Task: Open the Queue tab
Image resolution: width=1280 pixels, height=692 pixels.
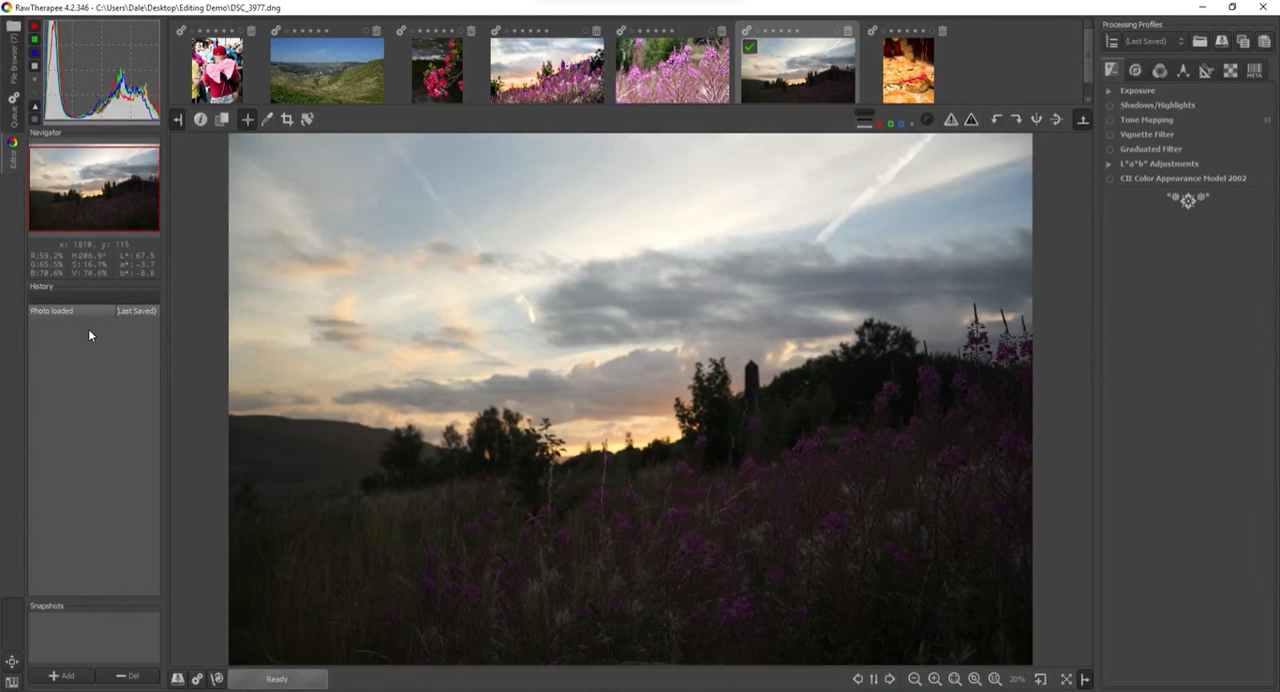Action: tap(13, 111)
